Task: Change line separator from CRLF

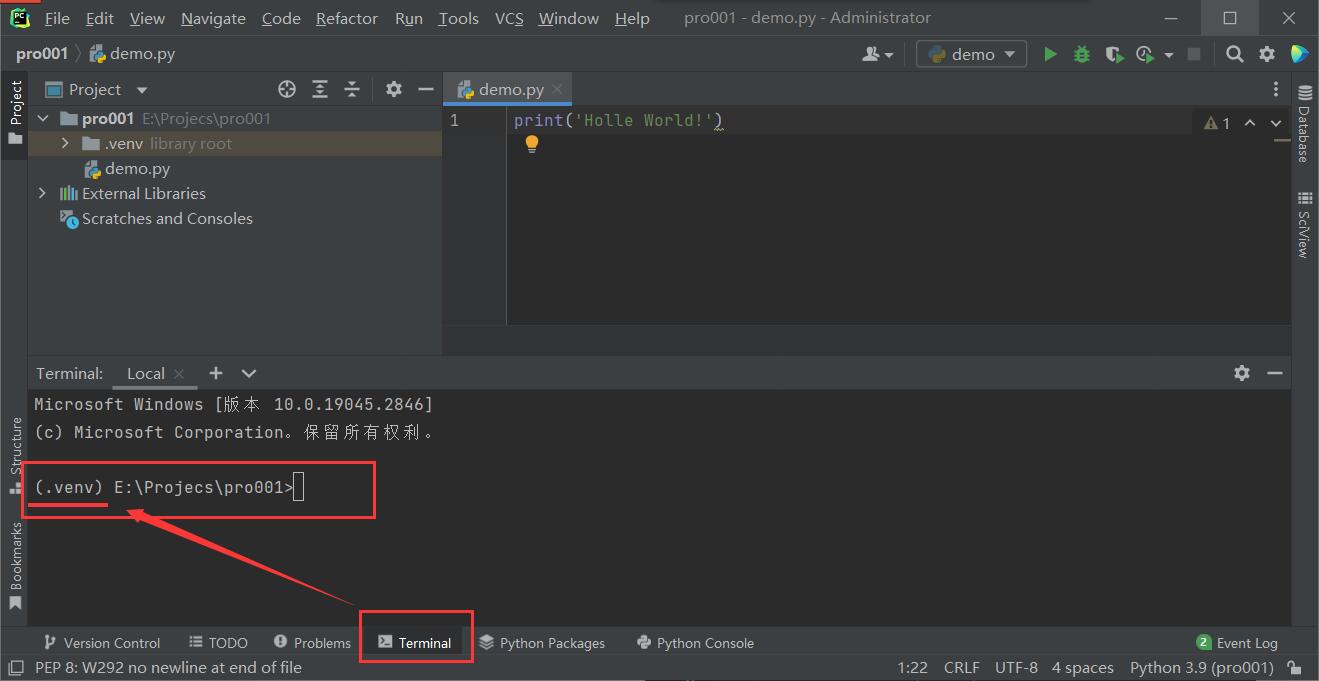Action: pos(961,667)
